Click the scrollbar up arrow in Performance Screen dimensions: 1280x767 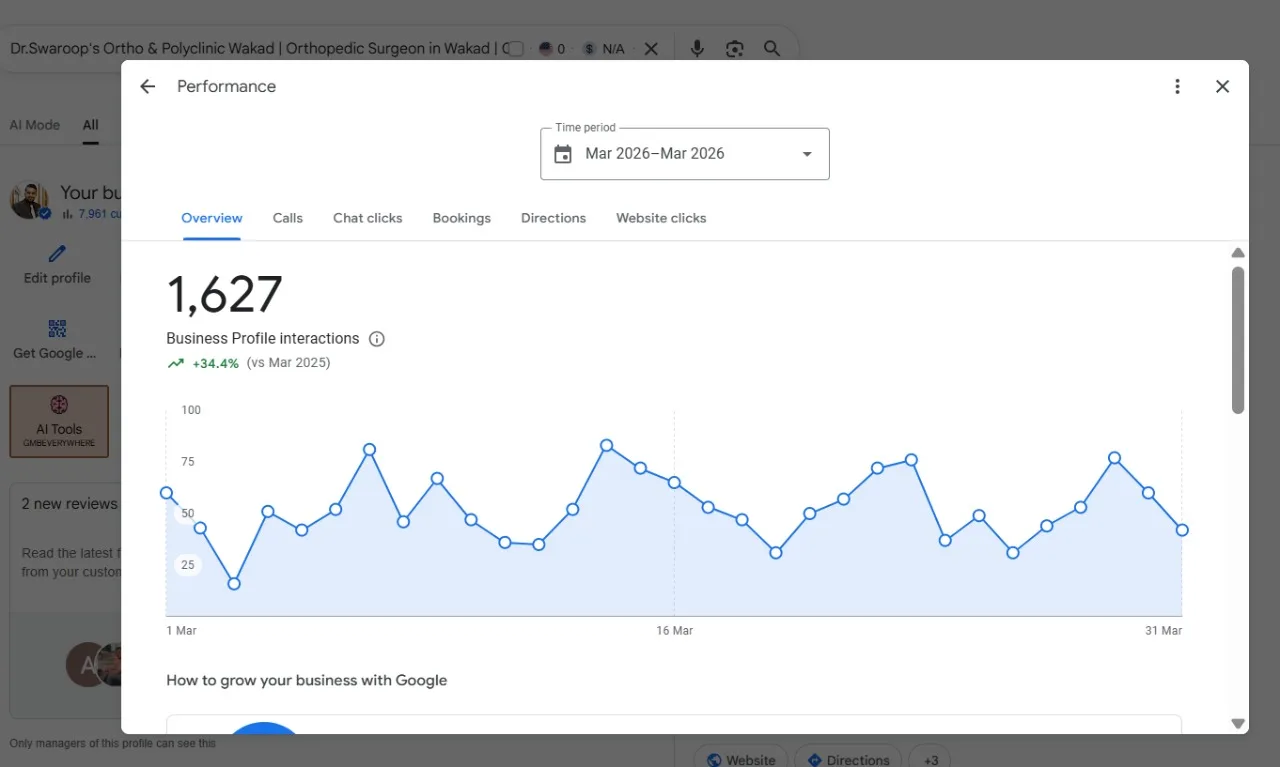pos(1238,253)
